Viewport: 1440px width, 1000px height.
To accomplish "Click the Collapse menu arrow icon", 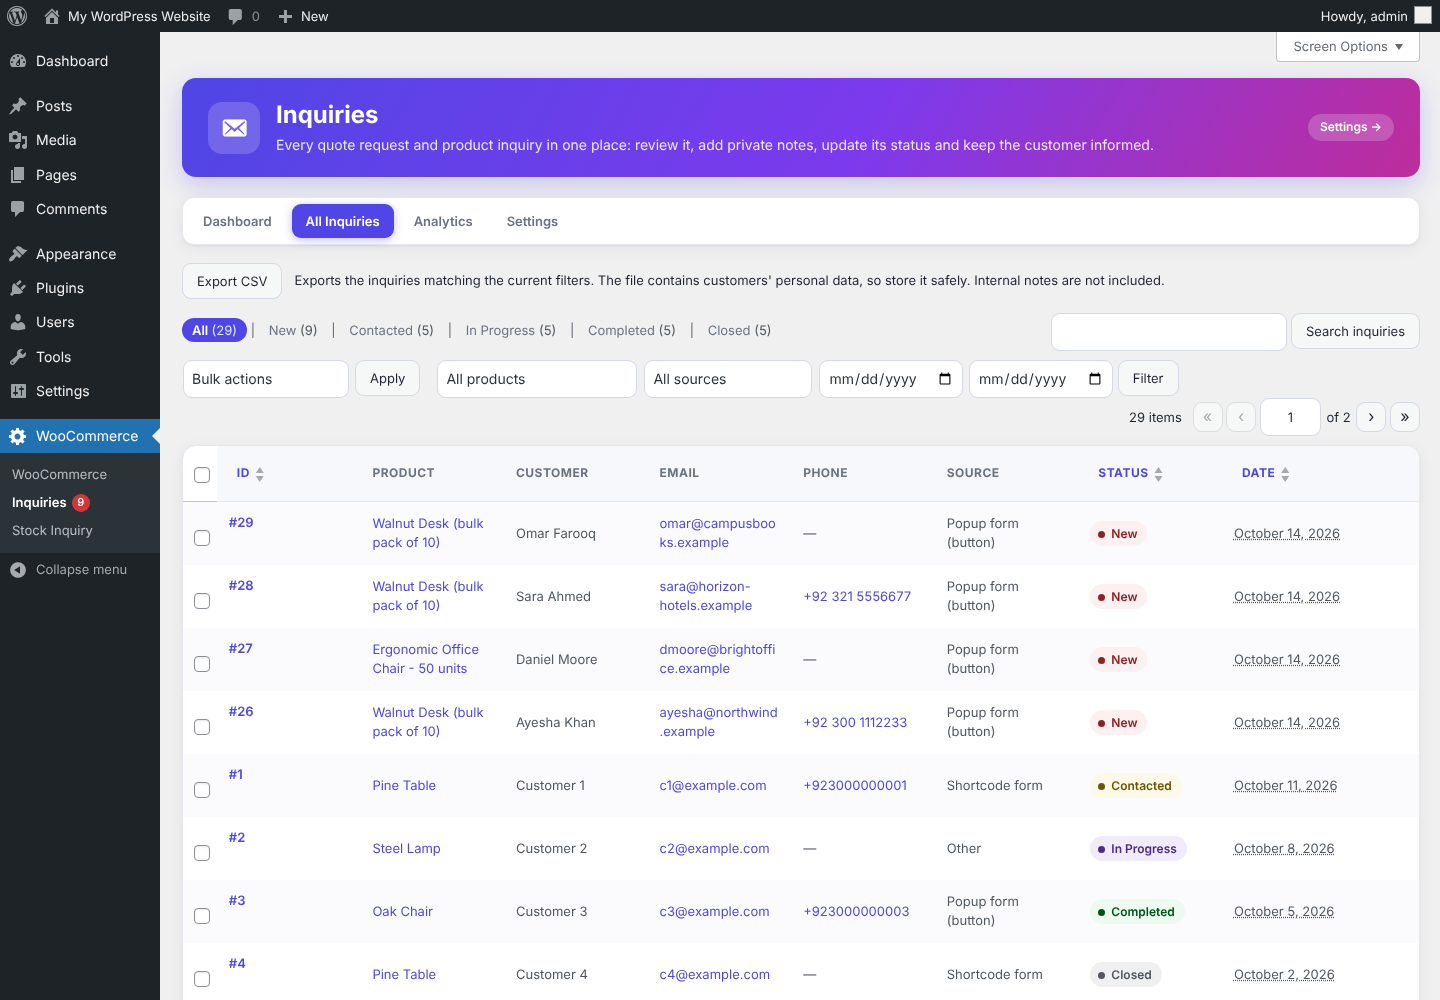I will coord(18,570).
